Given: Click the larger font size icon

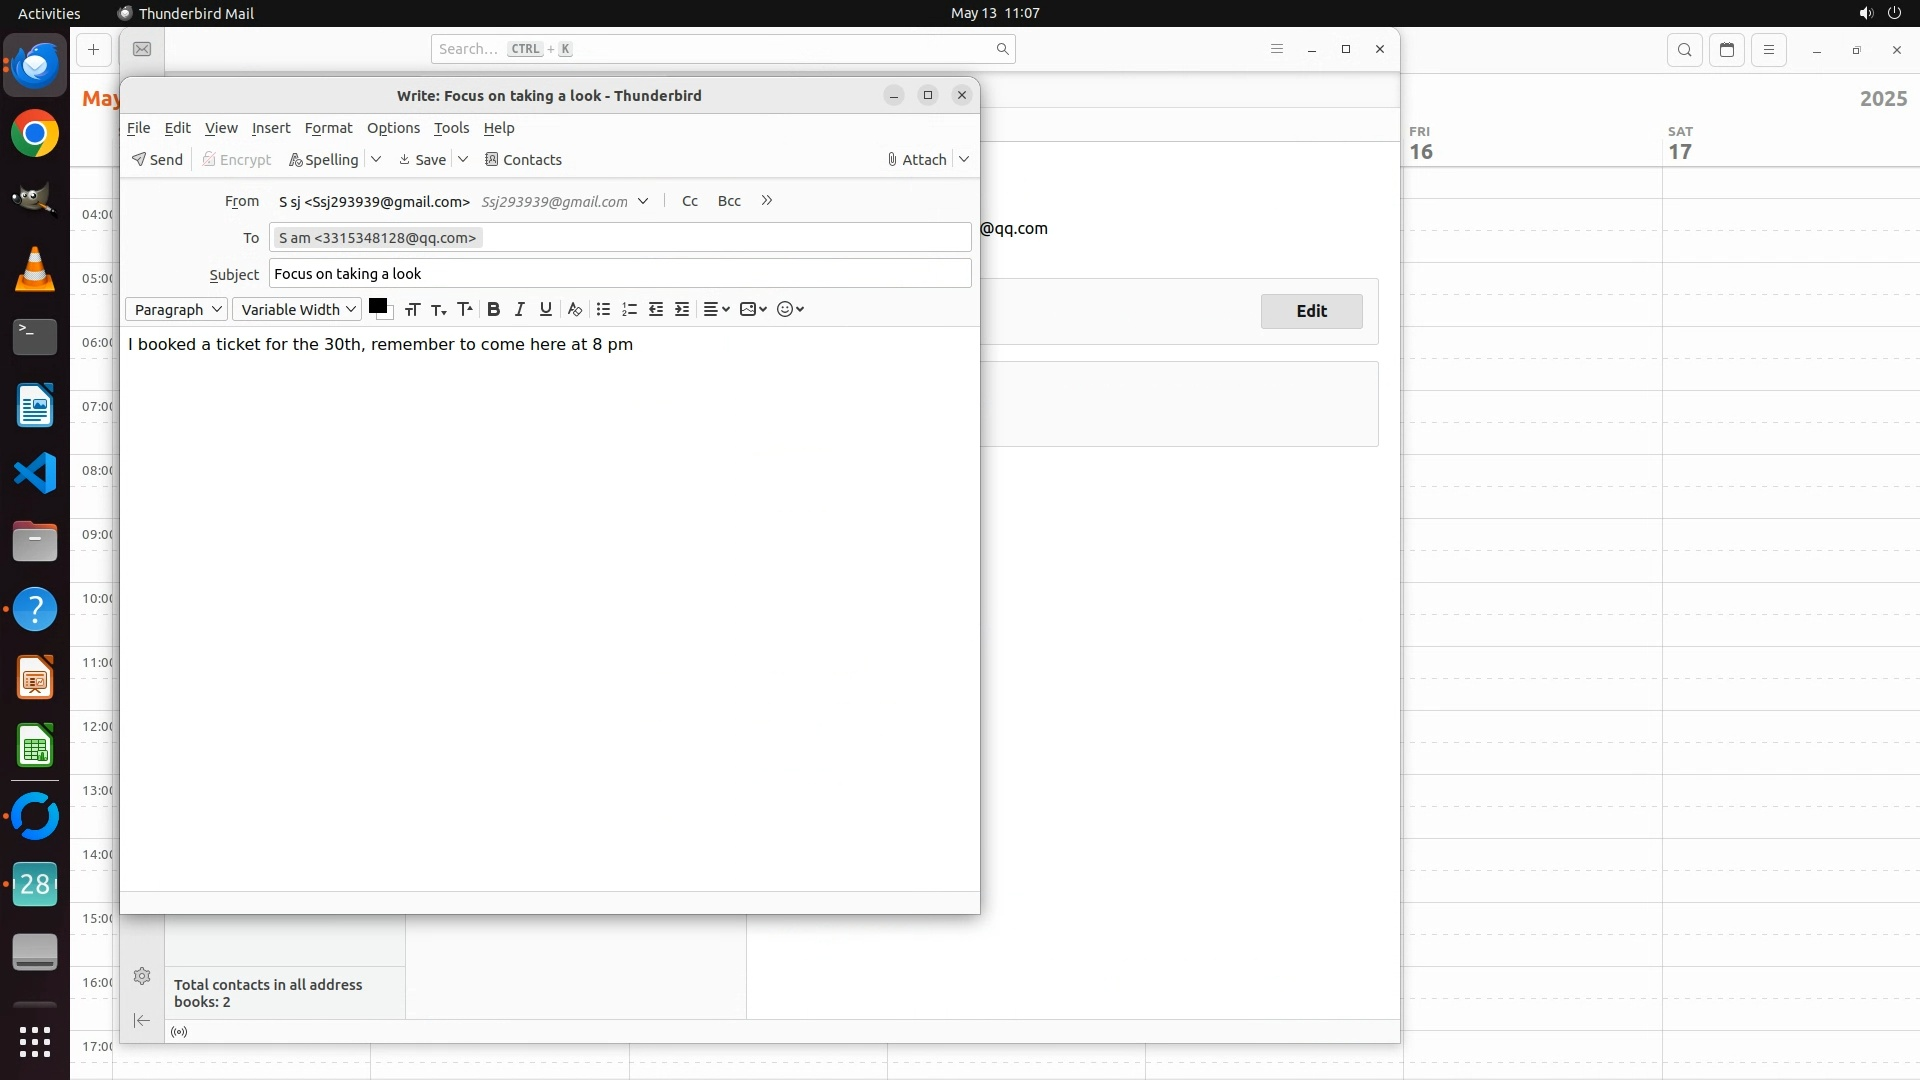Looking at the screenshot, I should coord(465,310).
